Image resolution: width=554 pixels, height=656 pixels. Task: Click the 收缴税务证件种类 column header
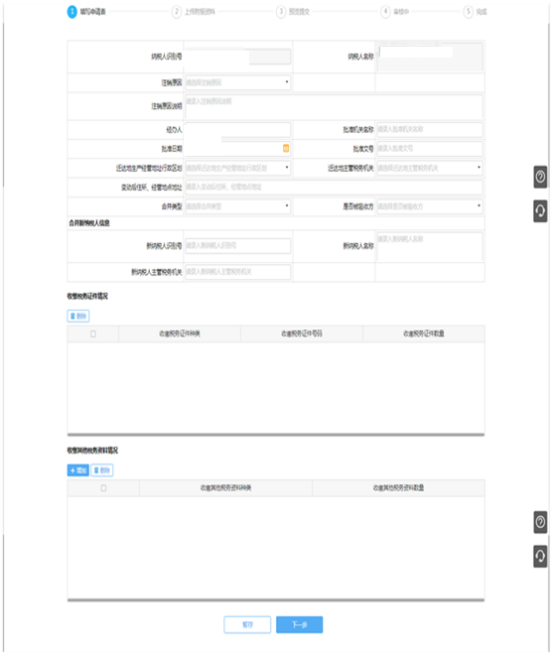click(x=180, y=334)
